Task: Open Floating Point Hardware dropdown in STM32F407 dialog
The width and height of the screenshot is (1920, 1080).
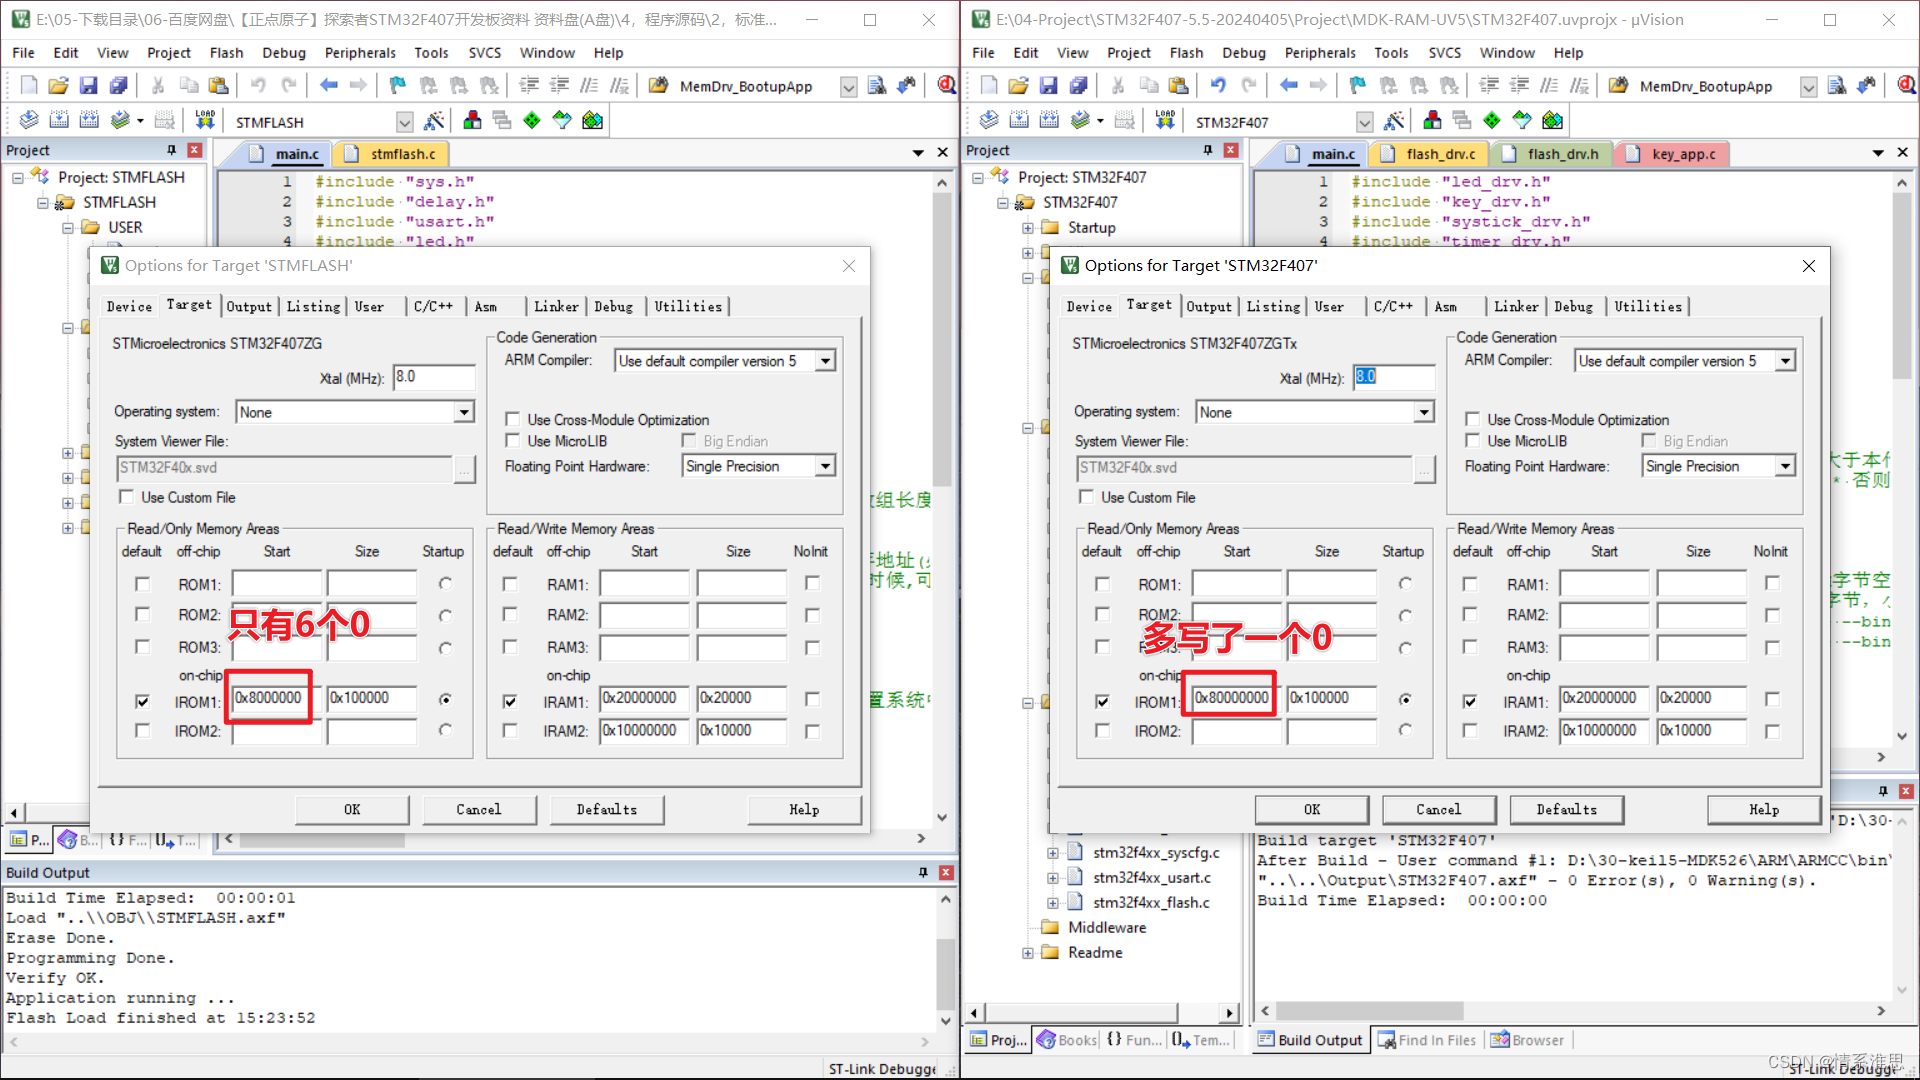Action: pos(1785,466)
